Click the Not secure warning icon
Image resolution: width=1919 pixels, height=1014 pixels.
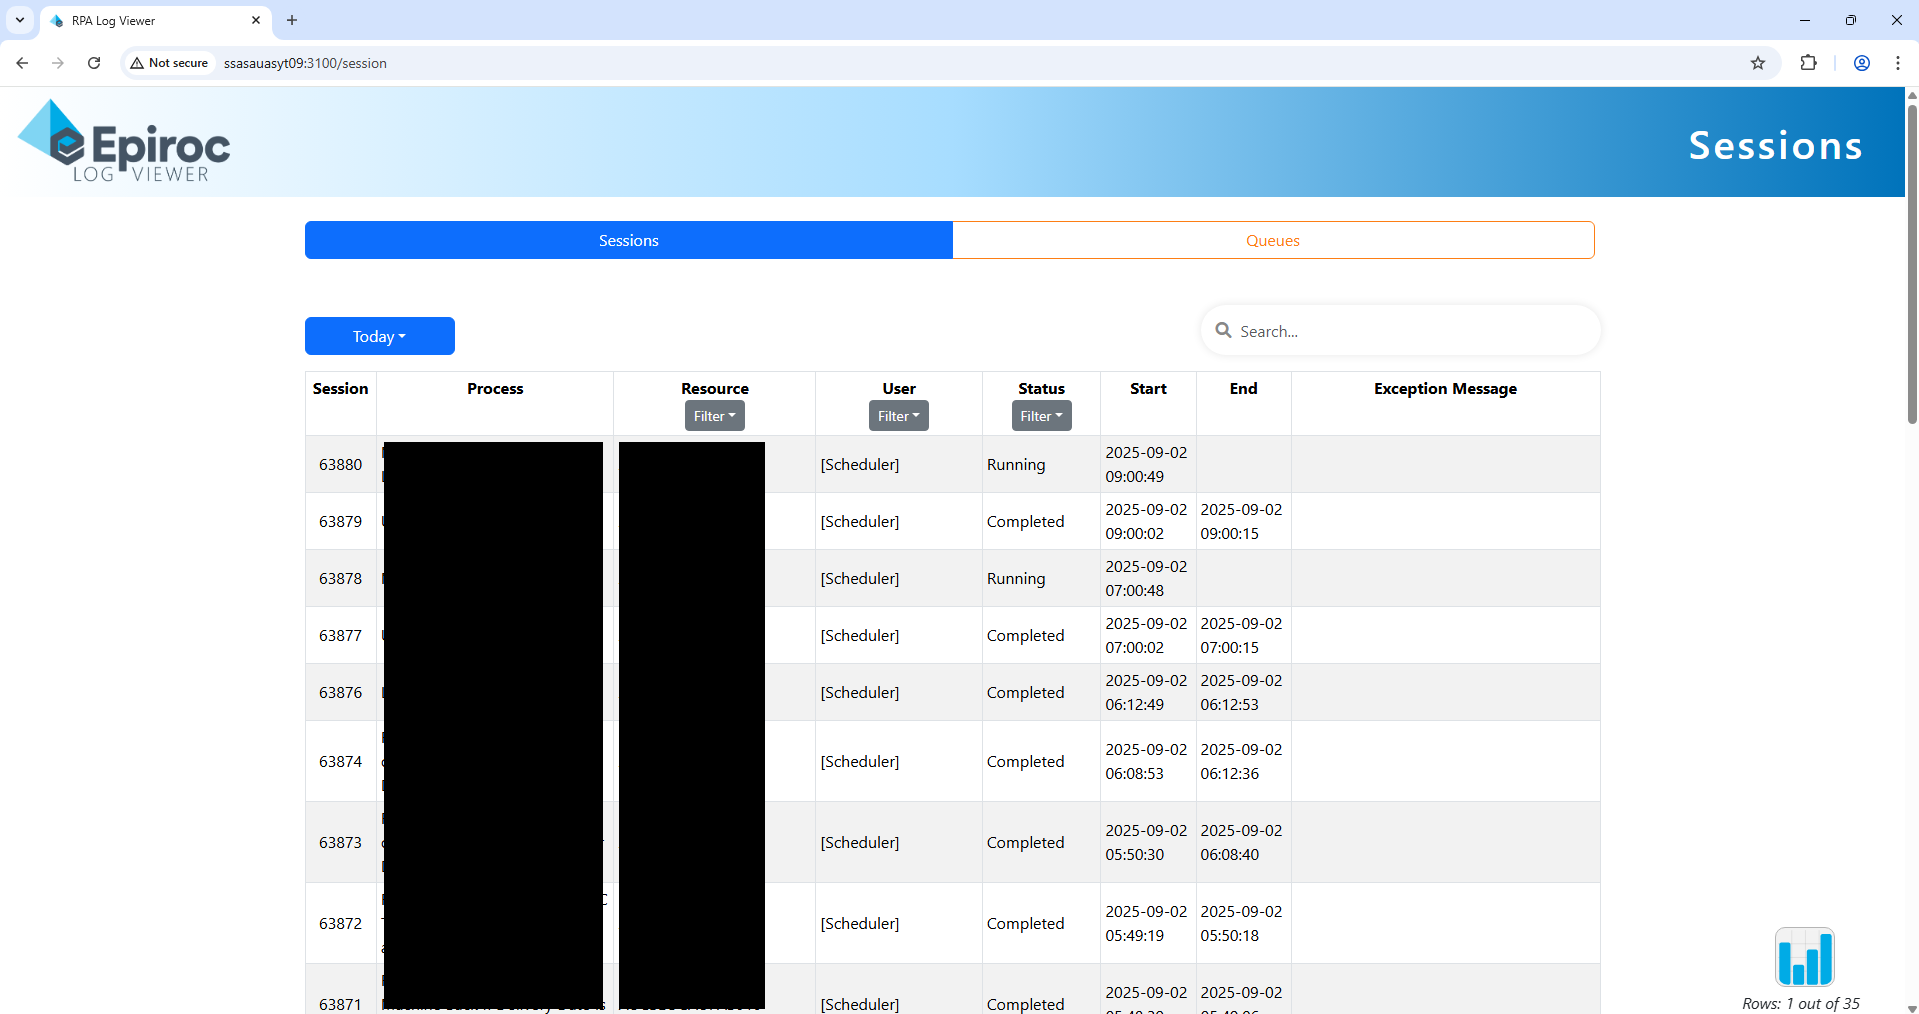[x=137, y=62]
